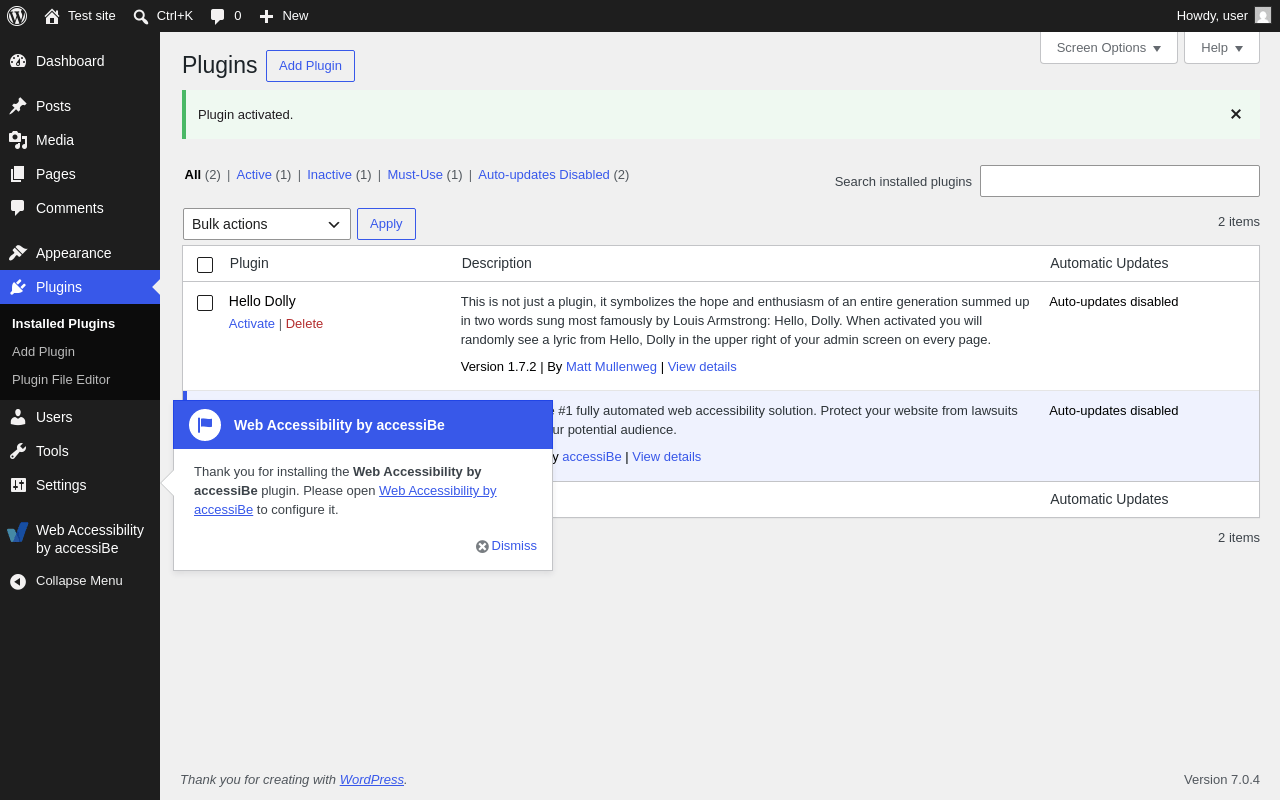
Task: Click the Add Plugin button beside the title
Action: click(x=310, y=66)
